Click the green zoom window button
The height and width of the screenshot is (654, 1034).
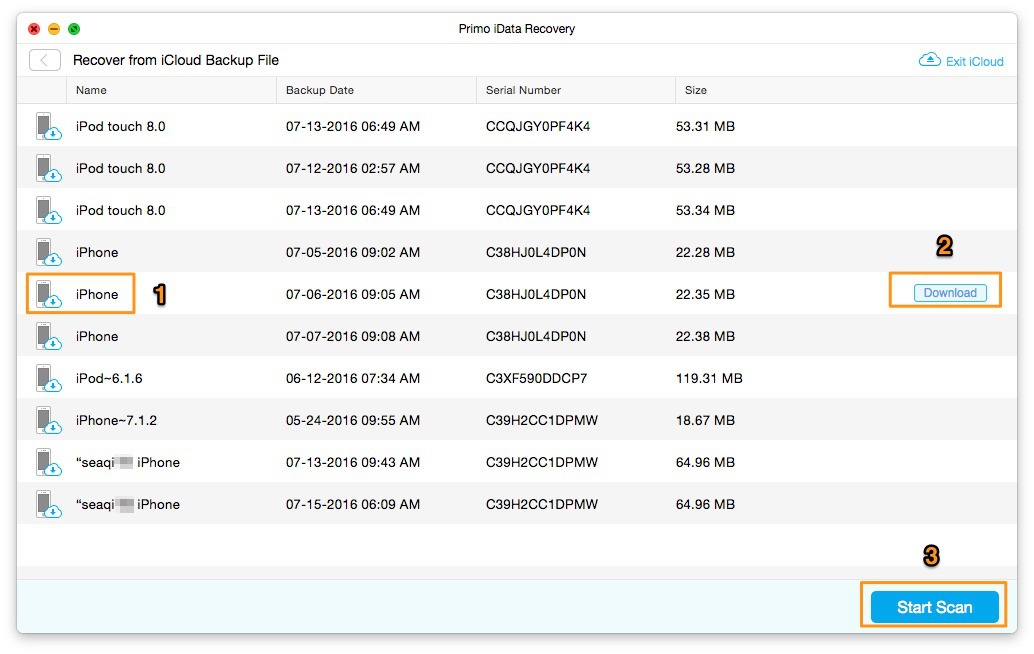74,29
